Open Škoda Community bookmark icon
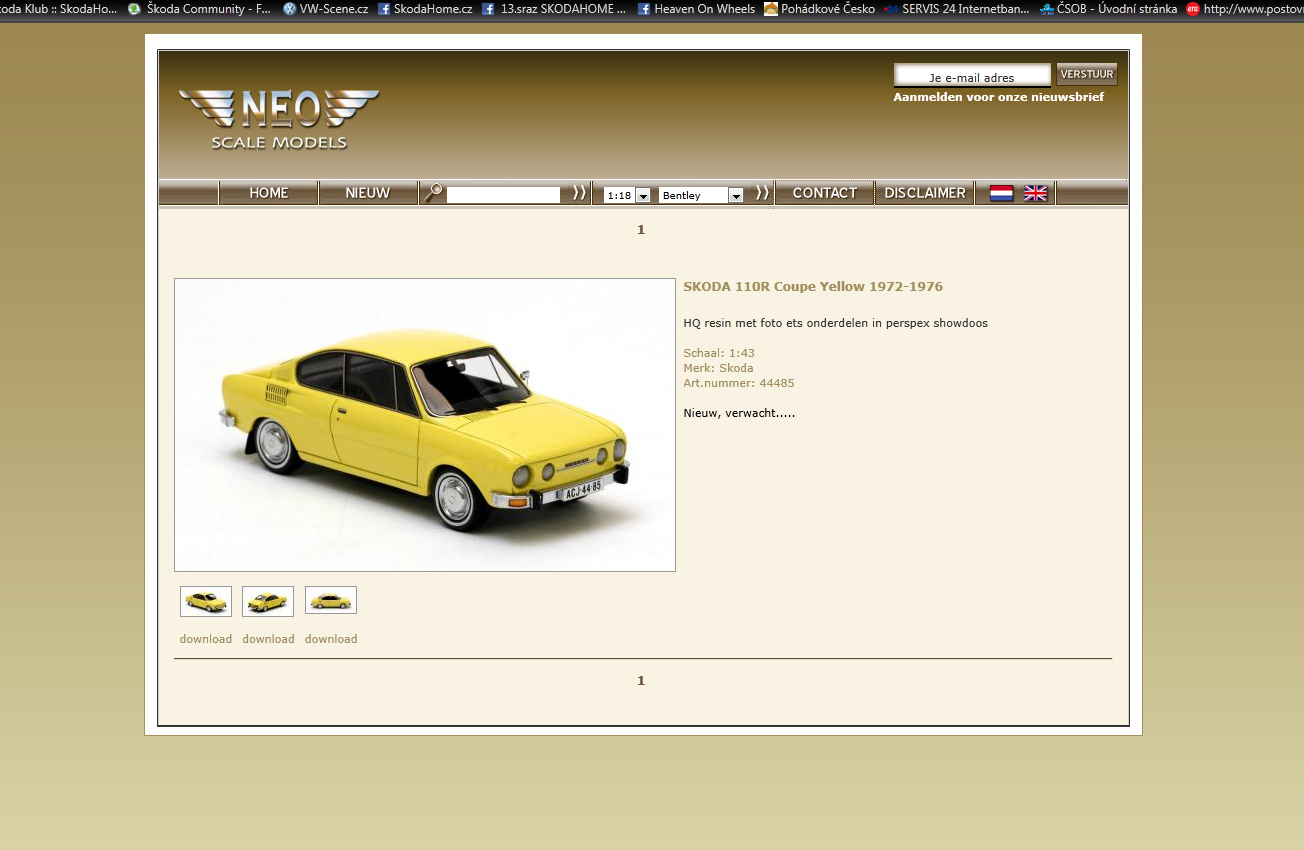1304x850 pixels. pyautogui.click(x=134, y=9)
